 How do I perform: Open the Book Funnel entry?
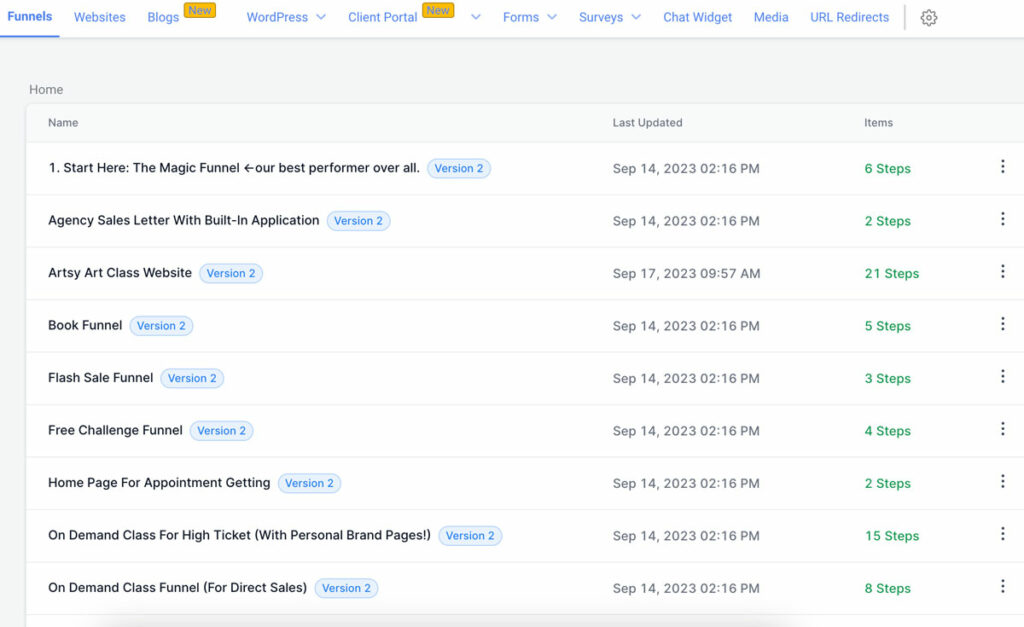click(85, 325)
